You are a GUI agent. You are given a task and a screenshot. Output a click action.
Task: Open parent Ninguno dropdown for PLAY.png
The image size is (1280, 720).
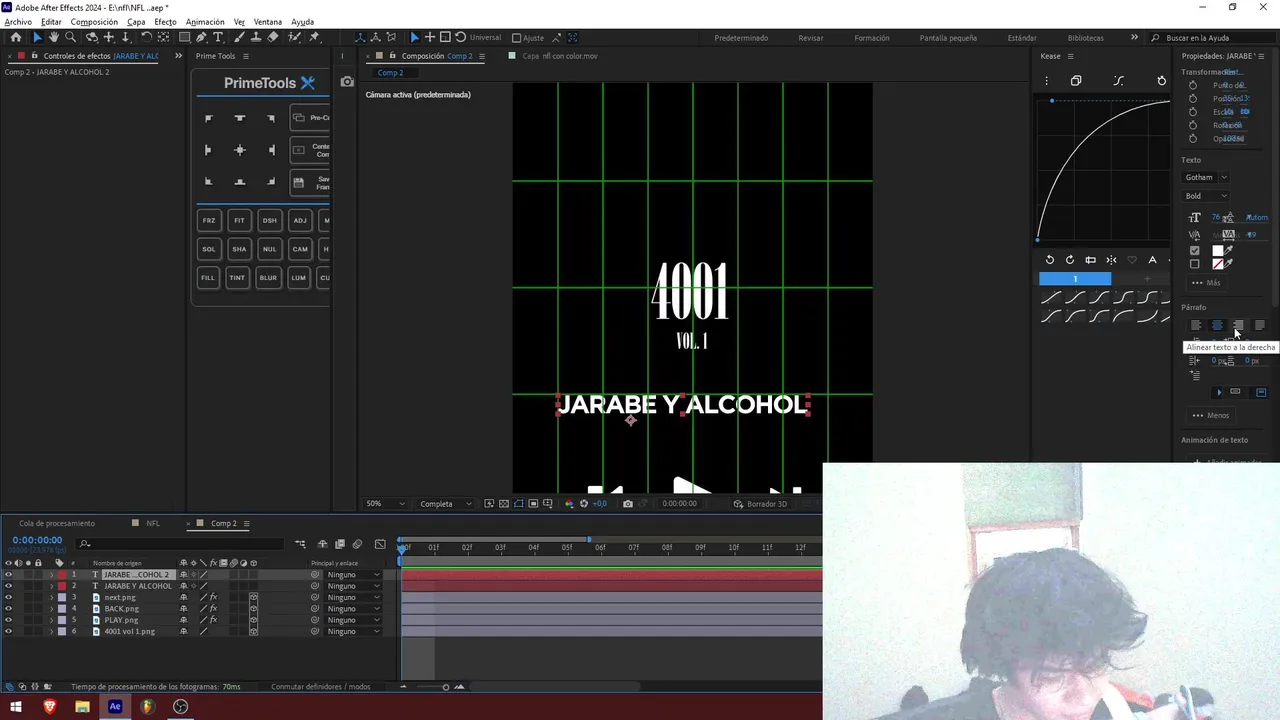(x=353, y=620)
